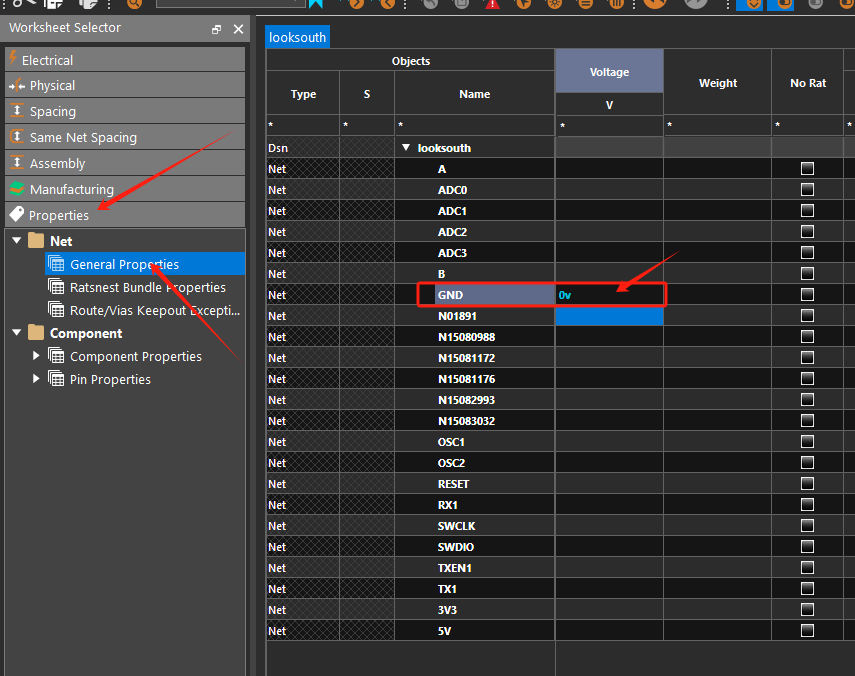Toggle No Rat checkbox for net SWDIO
855x676 pixels.
tap(807, 546)
